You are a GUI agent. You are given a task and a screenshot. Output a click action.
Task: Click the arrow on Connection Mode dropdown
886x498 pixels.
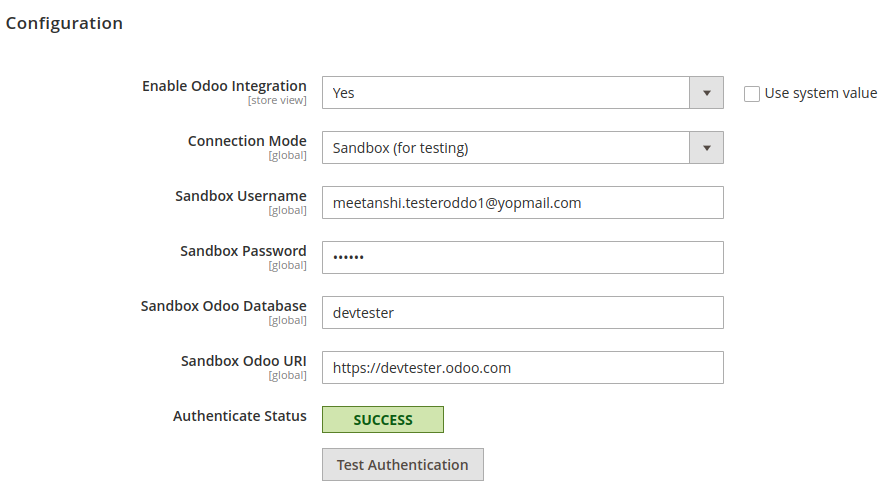[706, 148]
